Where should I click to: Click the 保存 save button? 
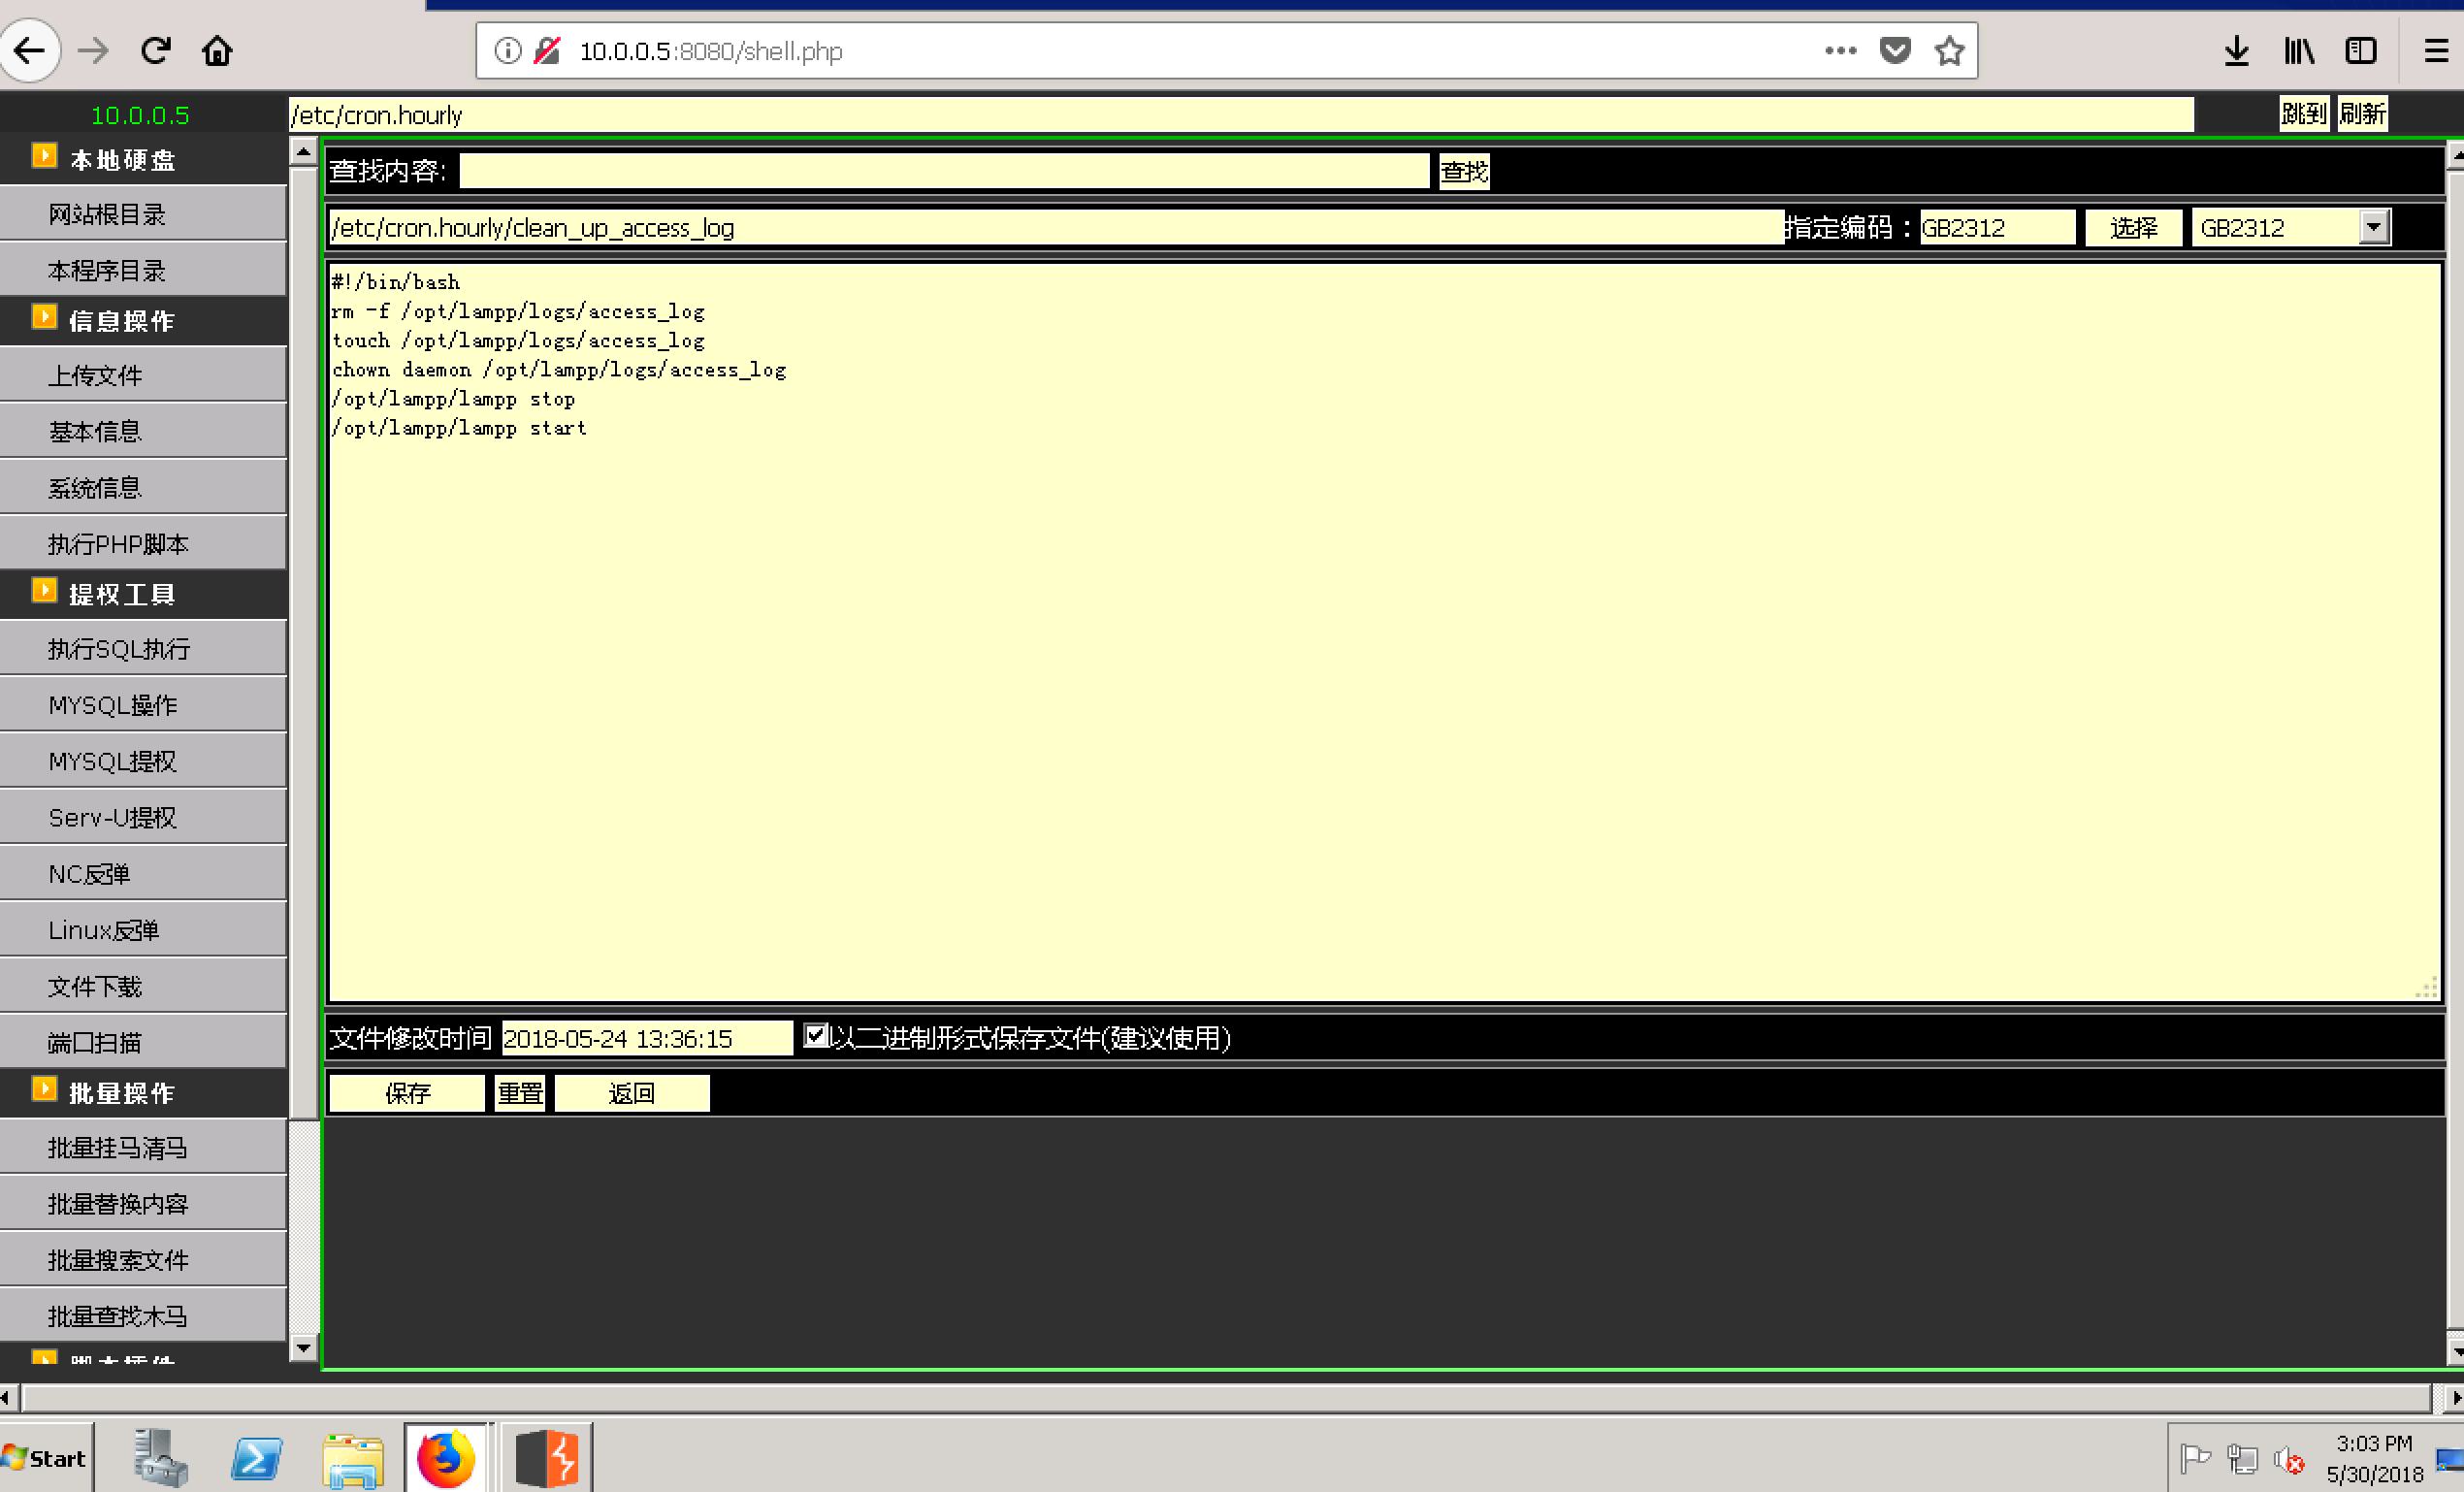[x=407, y=1093]
